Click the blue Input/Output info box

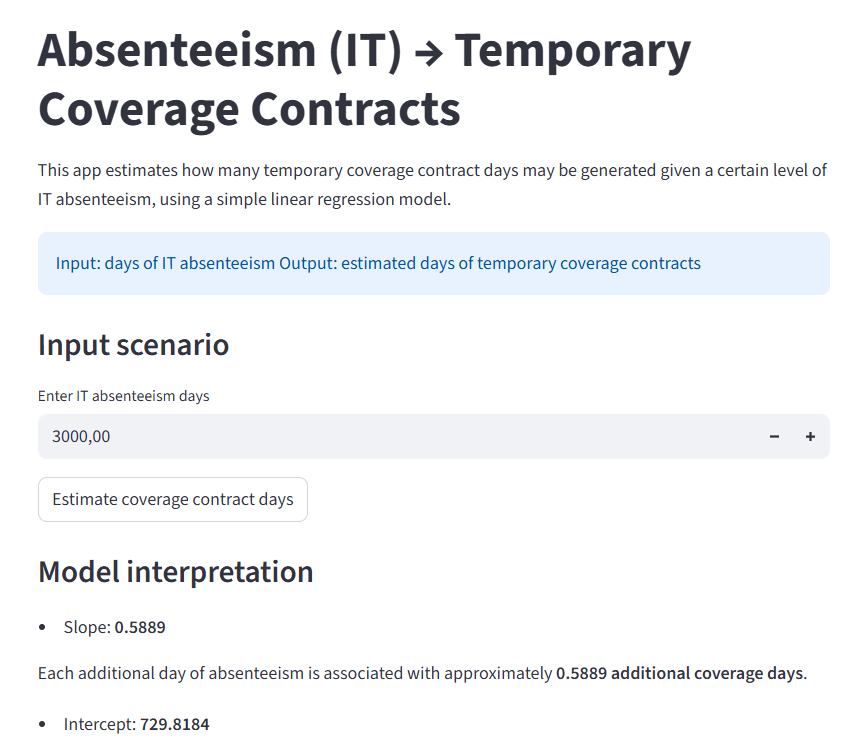click(x=433, y=264)
